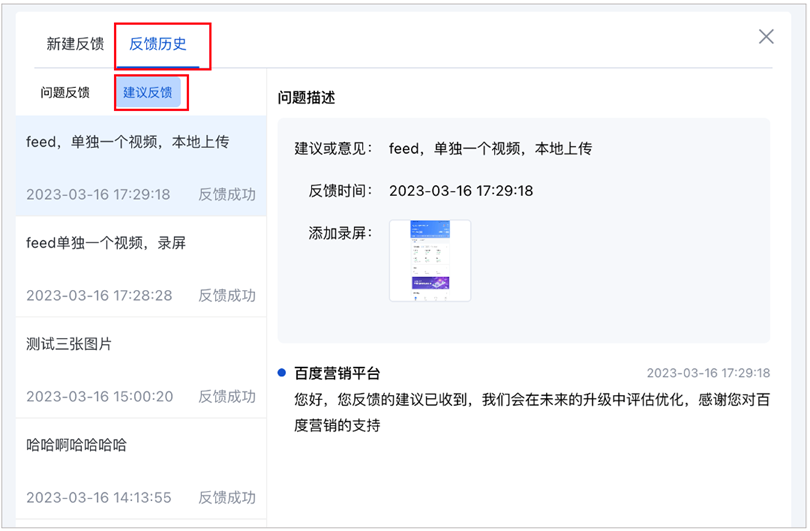Click the 2023-03-16 17:28:28 timestamp
810x531 pixels.
(99, 295)
